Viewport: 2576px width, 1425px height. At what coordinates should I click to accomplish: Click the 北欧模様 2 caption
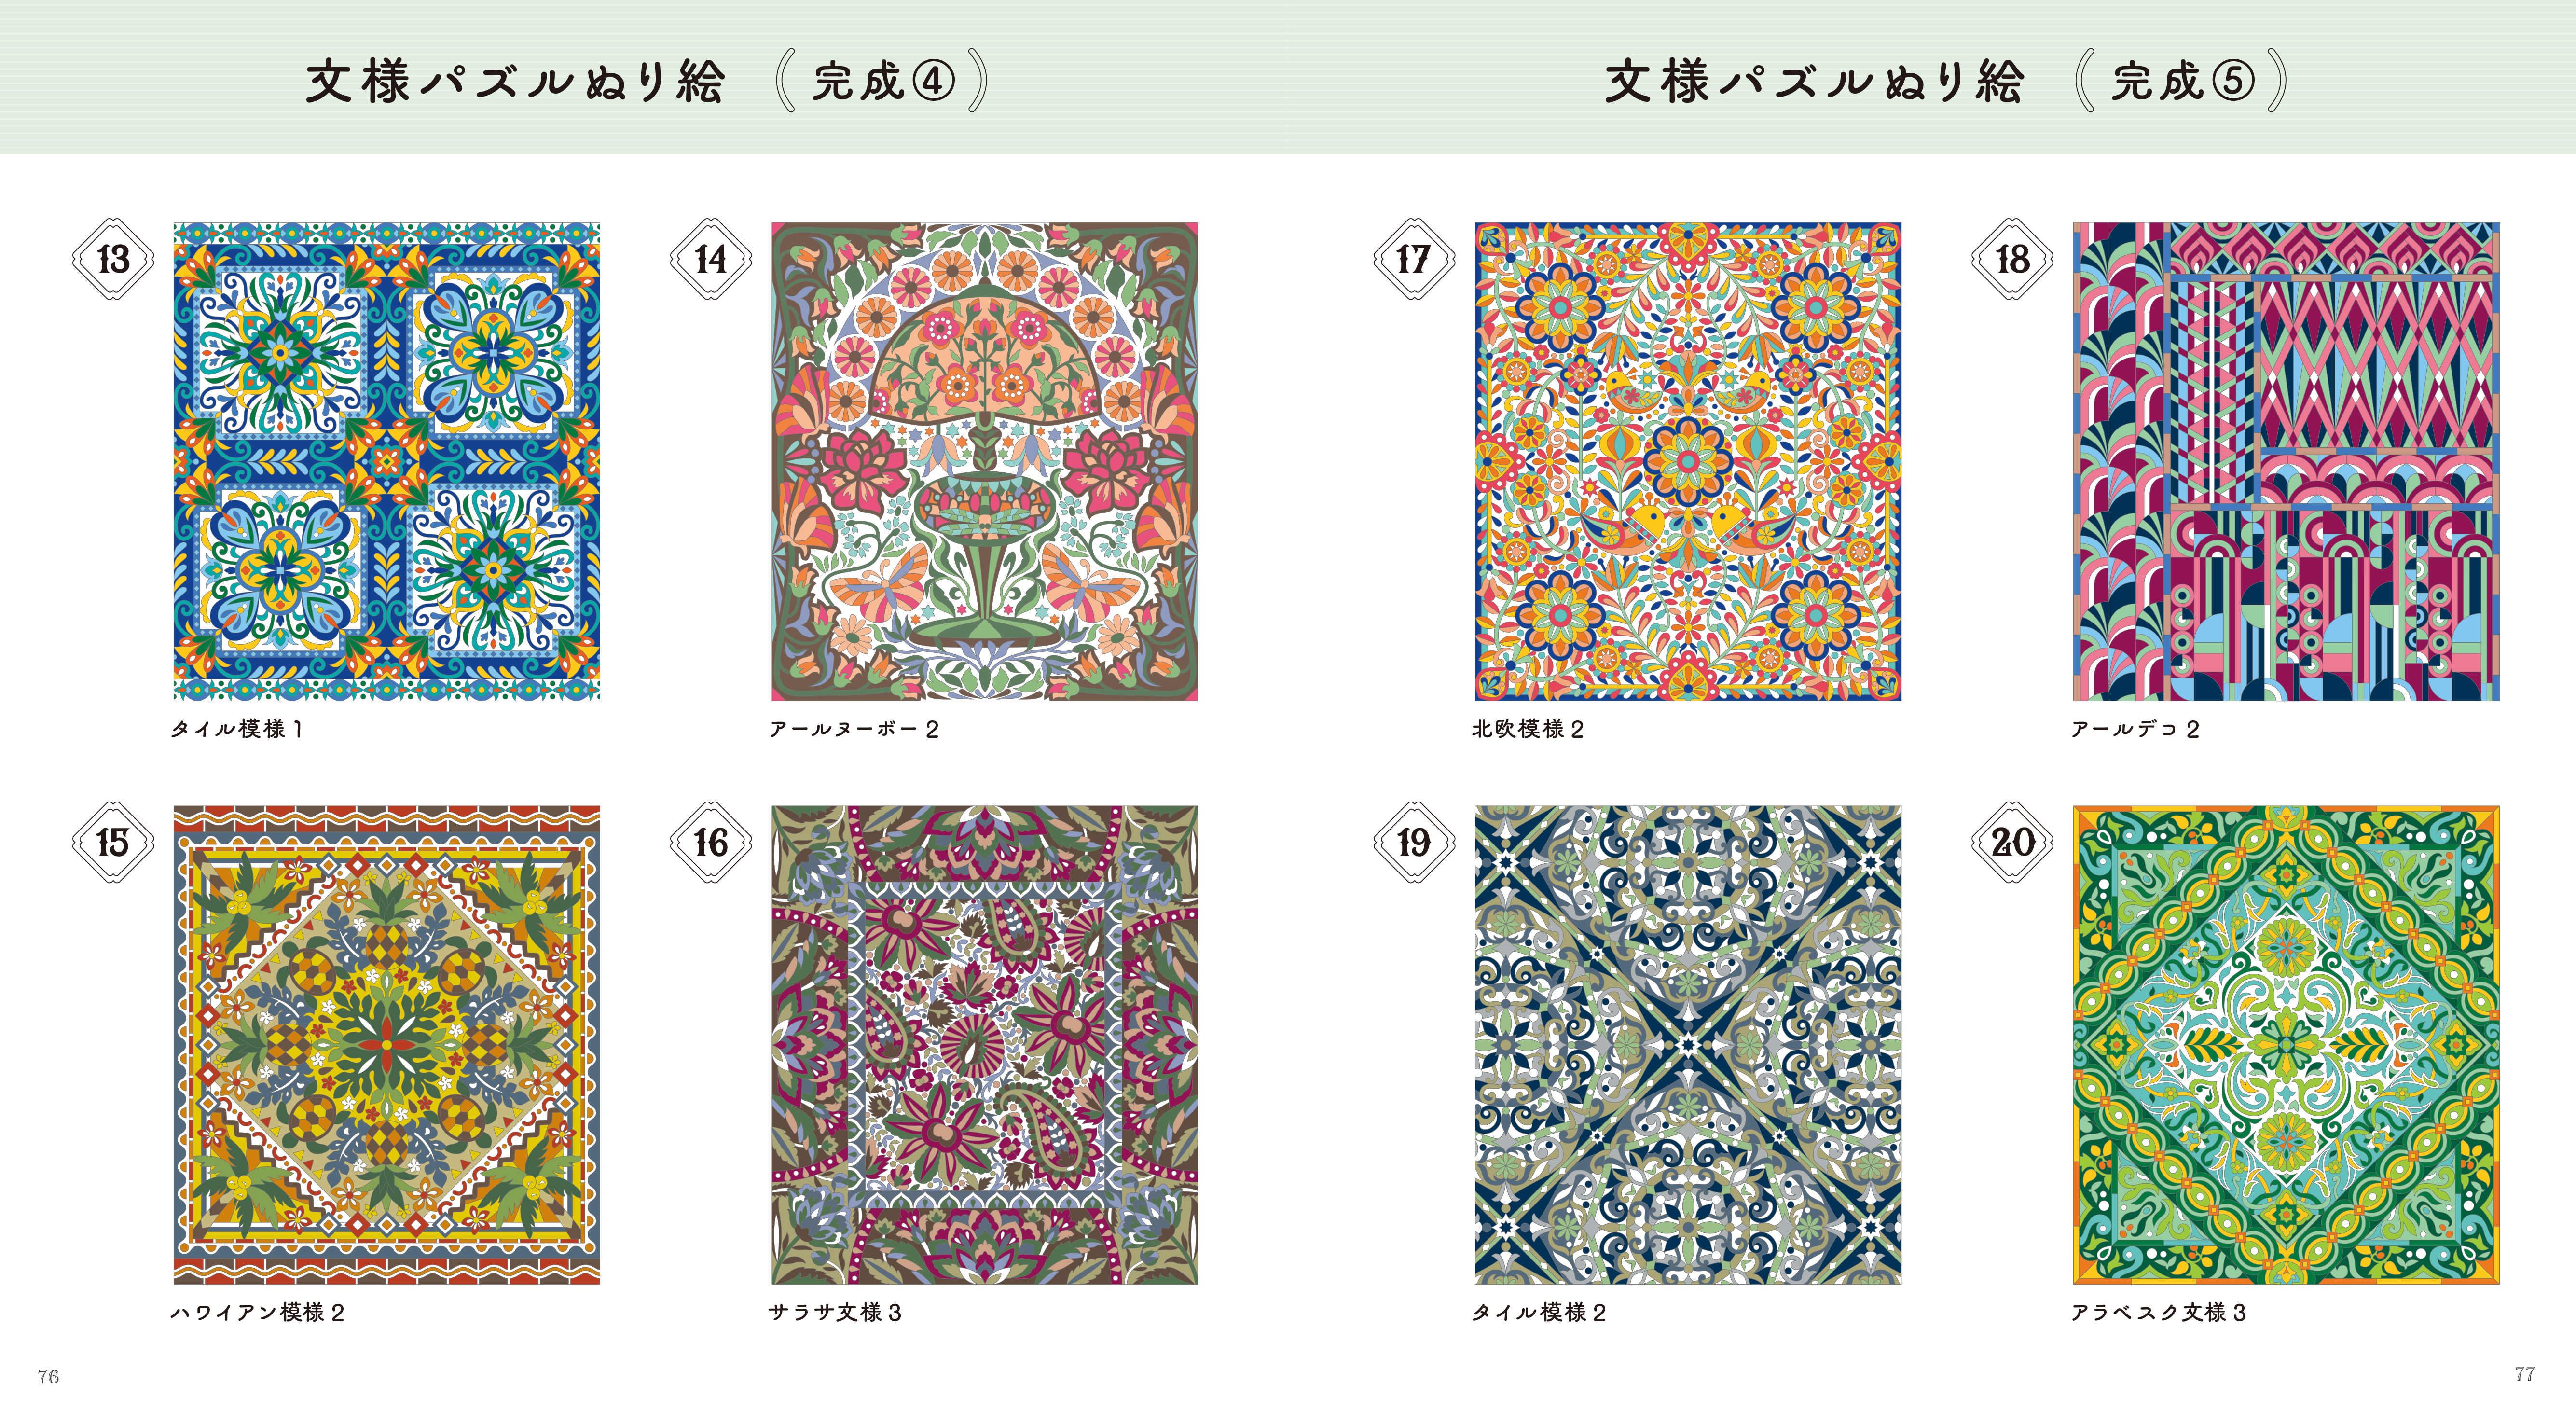click(1527, 729)
